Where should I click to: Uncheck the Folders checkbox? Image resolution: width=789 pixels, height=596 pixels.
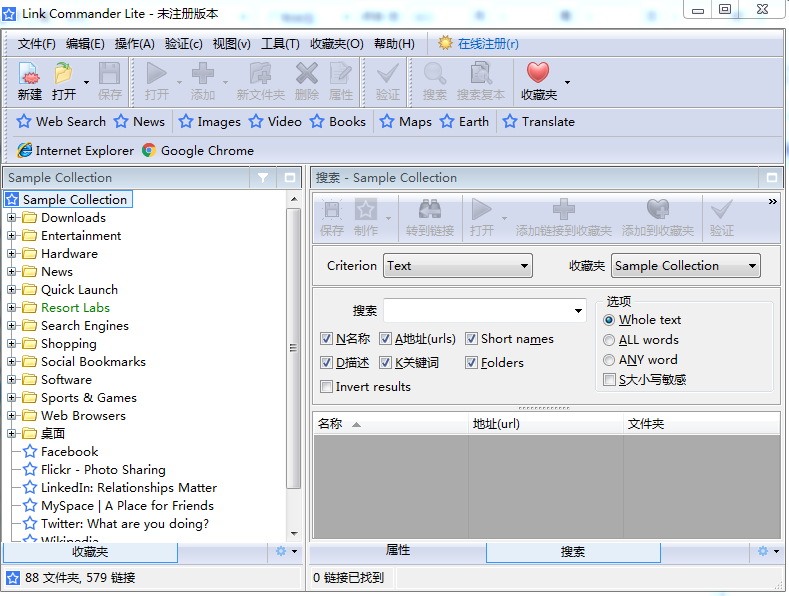tap(471, 362)
